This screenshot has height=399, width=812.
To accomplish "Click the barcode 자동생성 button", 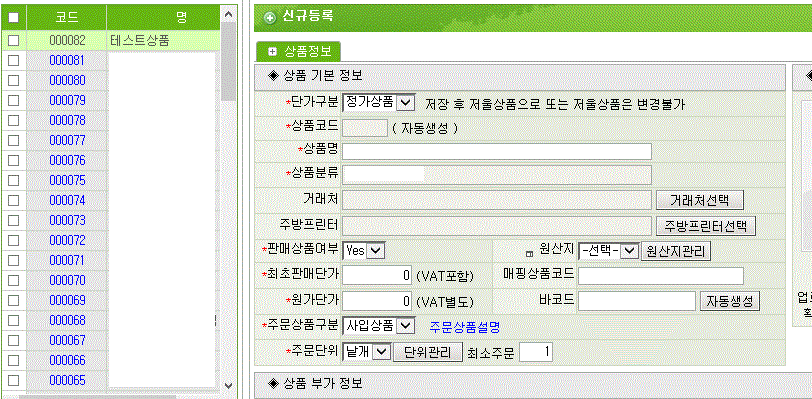I will click(730, 302).
